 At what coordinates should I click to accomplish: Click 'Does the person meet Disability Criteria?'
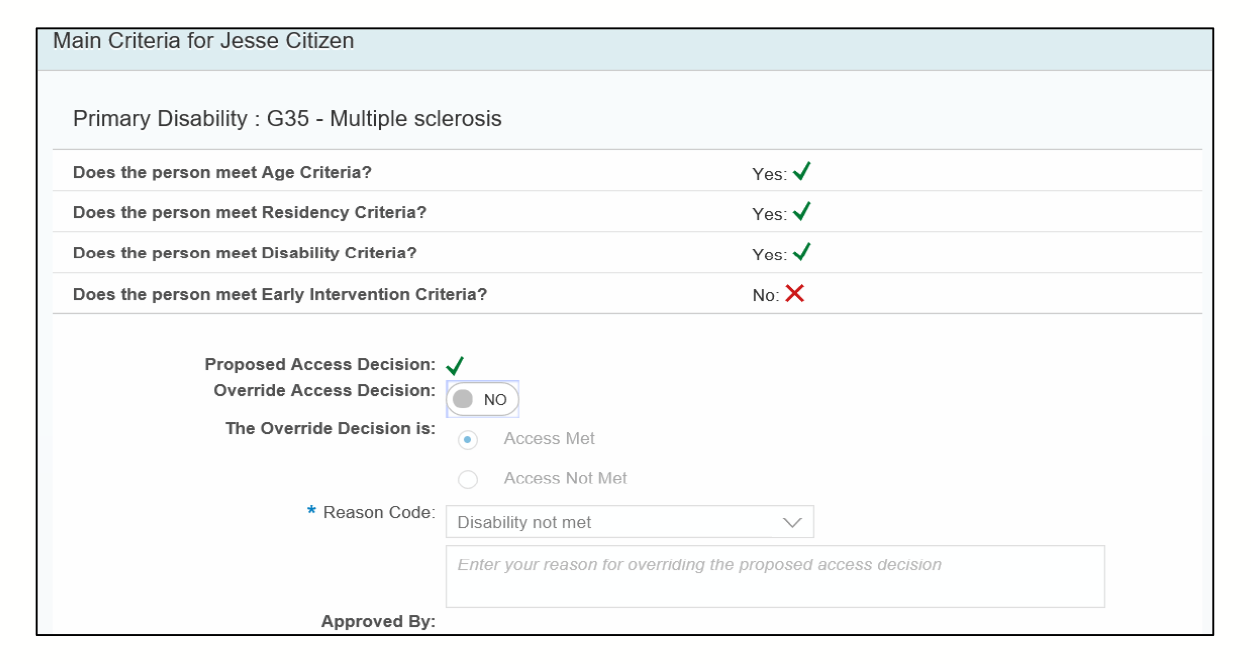245,254
